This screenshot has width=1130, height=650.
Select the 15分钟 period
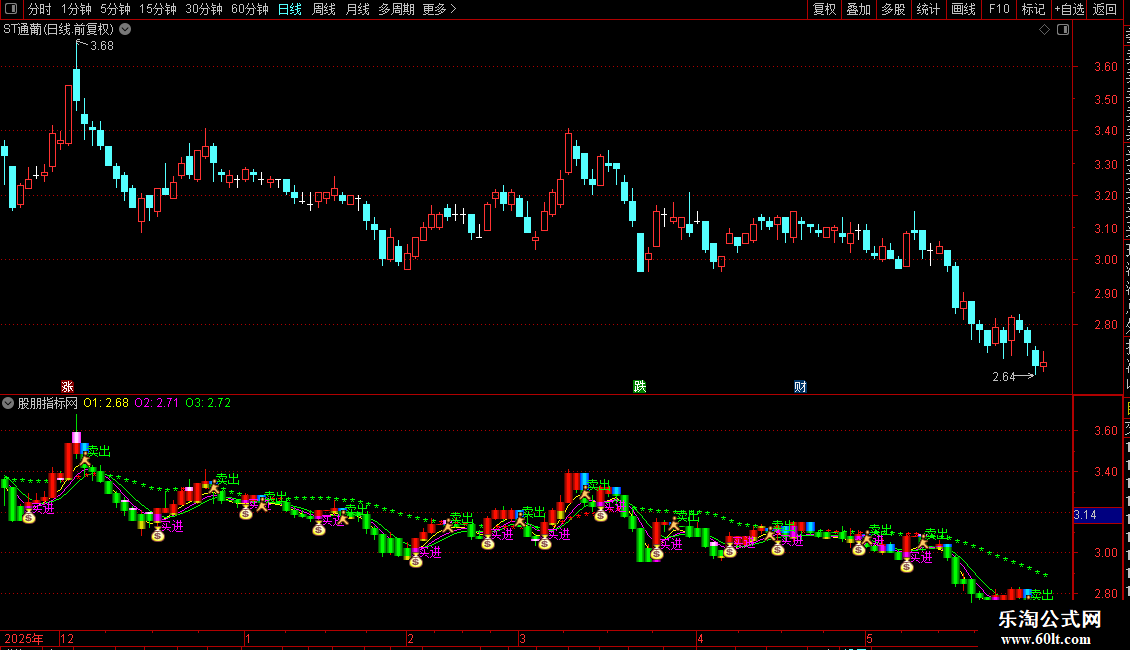point(158,9)
